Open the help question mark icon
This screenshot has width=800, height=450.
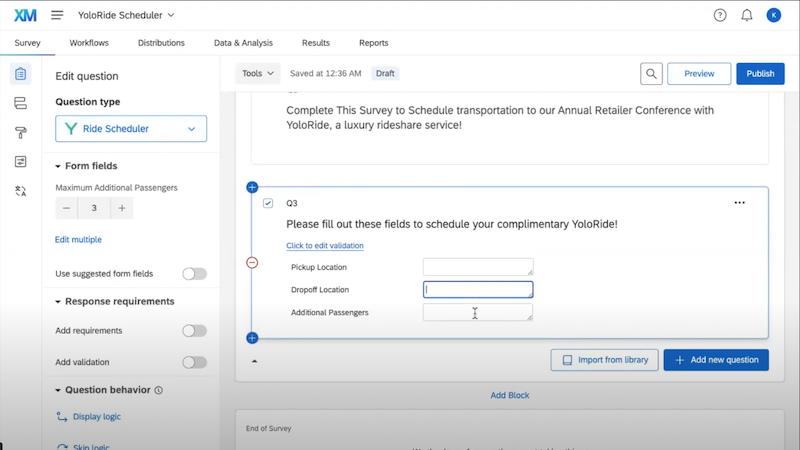click(720, 15)
